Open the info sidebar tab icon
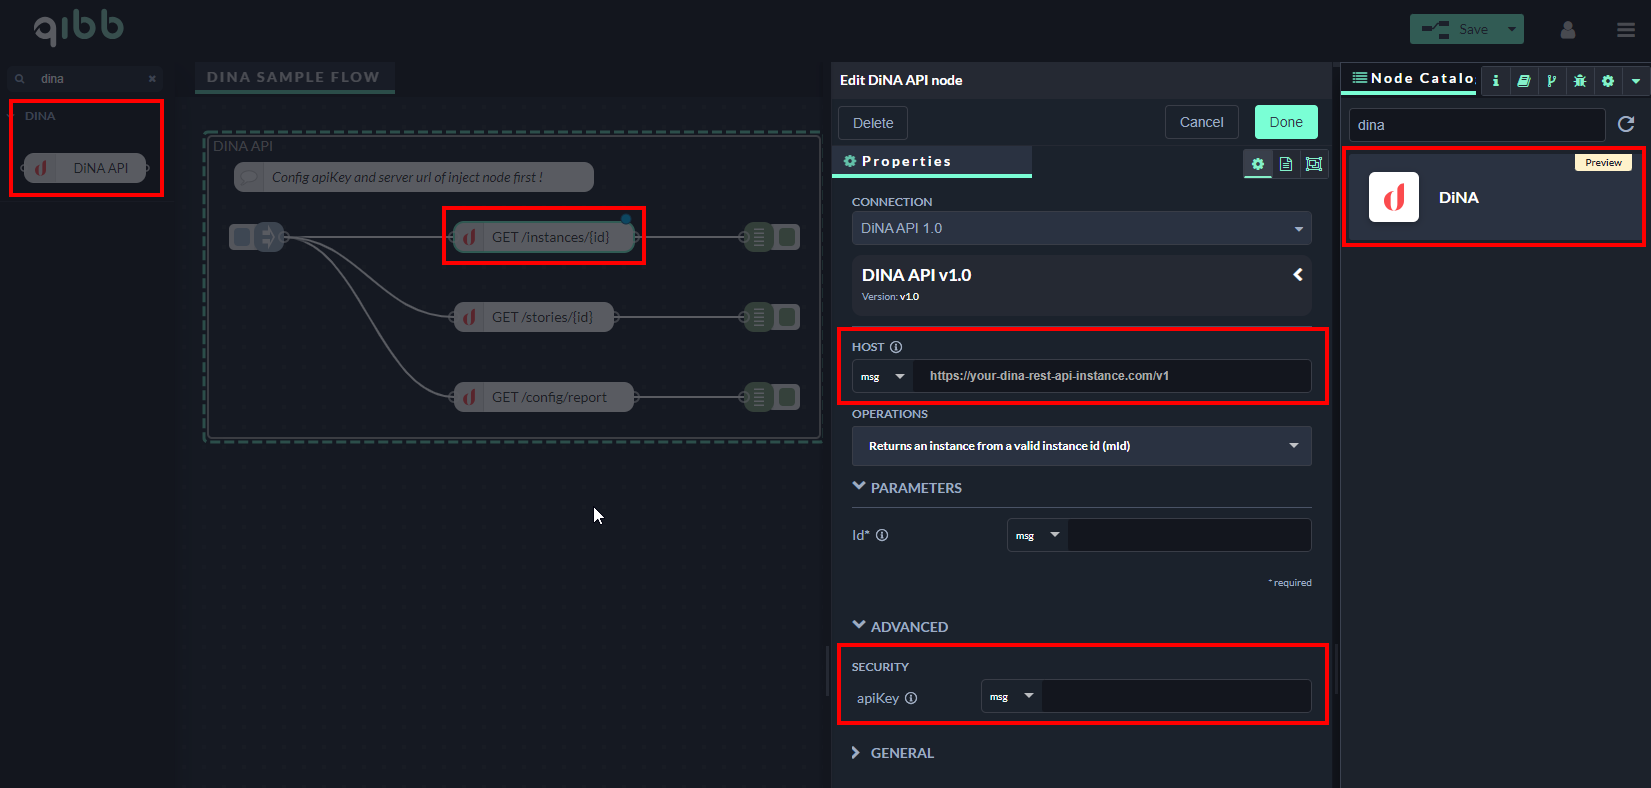Image resolution: width=1651 pixels, height=788 pixels. (x=1495, y=81)
